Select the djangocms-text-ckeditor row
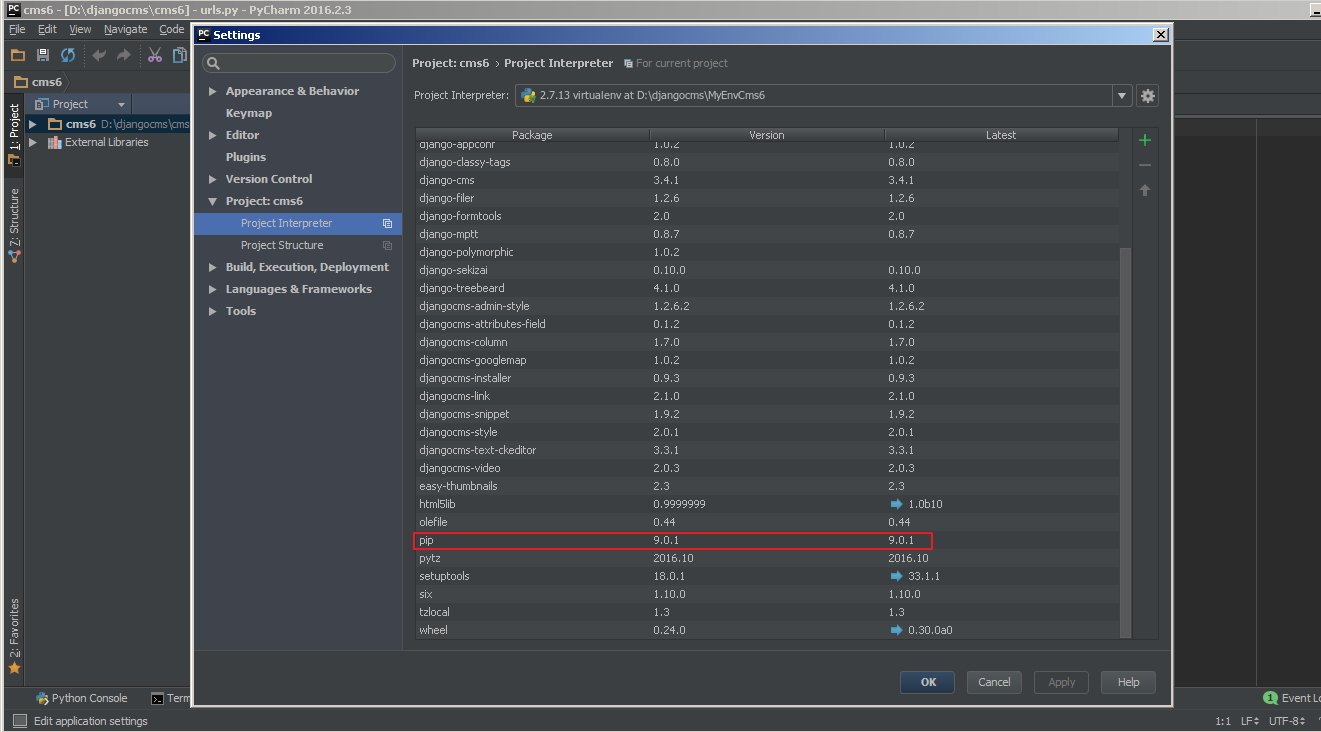Image resolution: width=1321 pixels, height=732 pixels. tap(768, 450)
